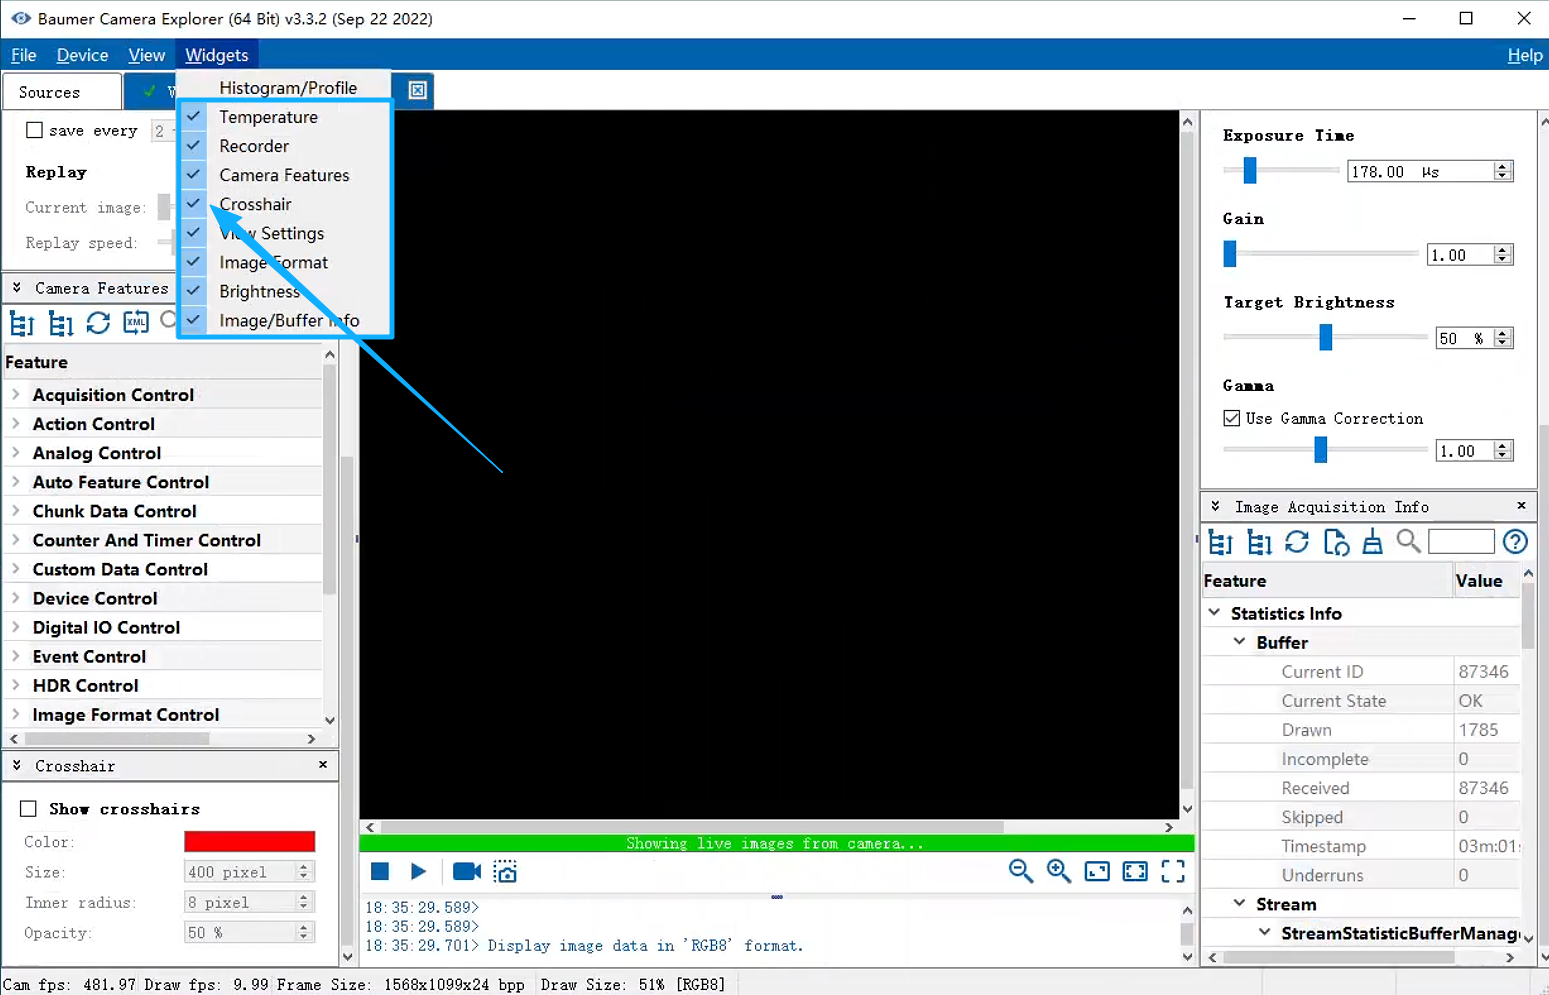Open the View menu

(146, 55)
